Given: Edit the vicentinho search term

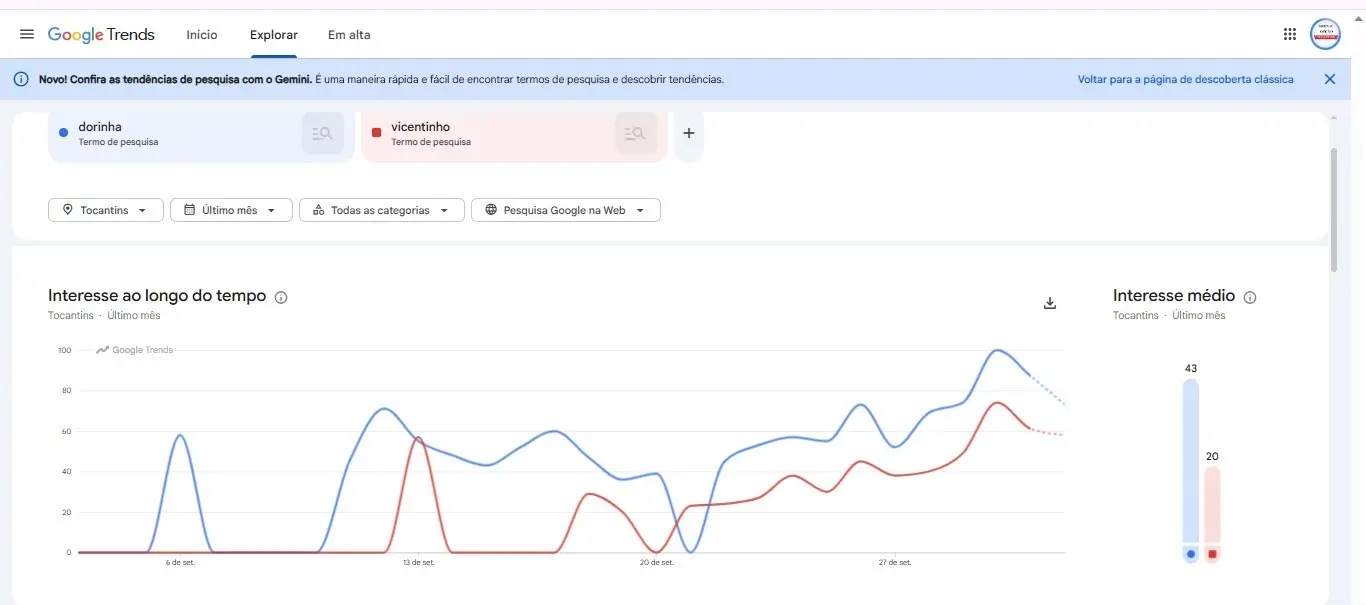Looking at the screenshot, I should click(x=421, y=127).
